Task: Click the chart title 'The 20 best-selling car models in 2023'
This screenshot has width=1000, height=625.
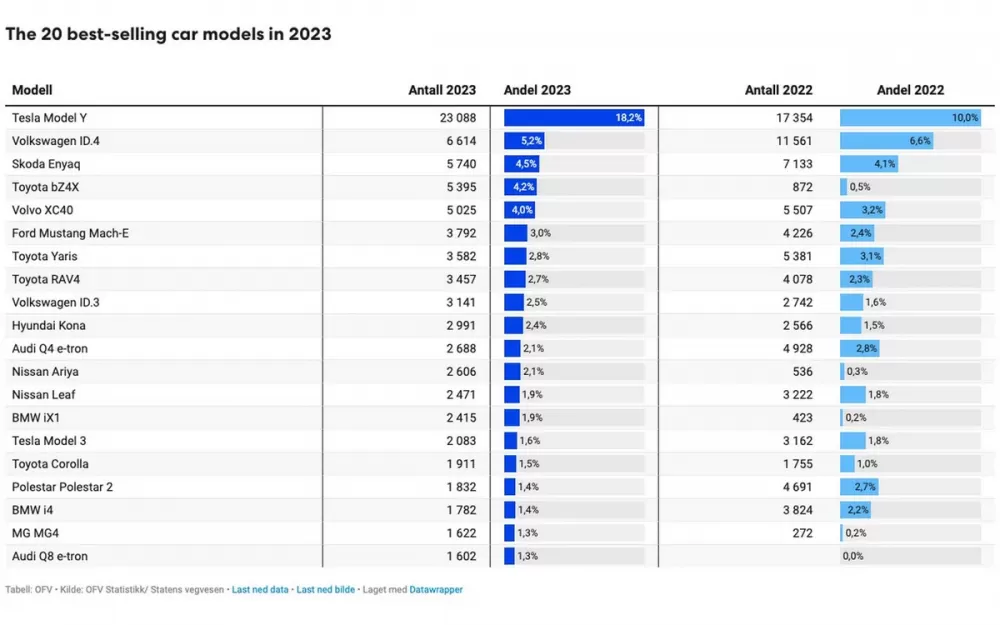Action: pyautogui.click(x=168, y=34)
